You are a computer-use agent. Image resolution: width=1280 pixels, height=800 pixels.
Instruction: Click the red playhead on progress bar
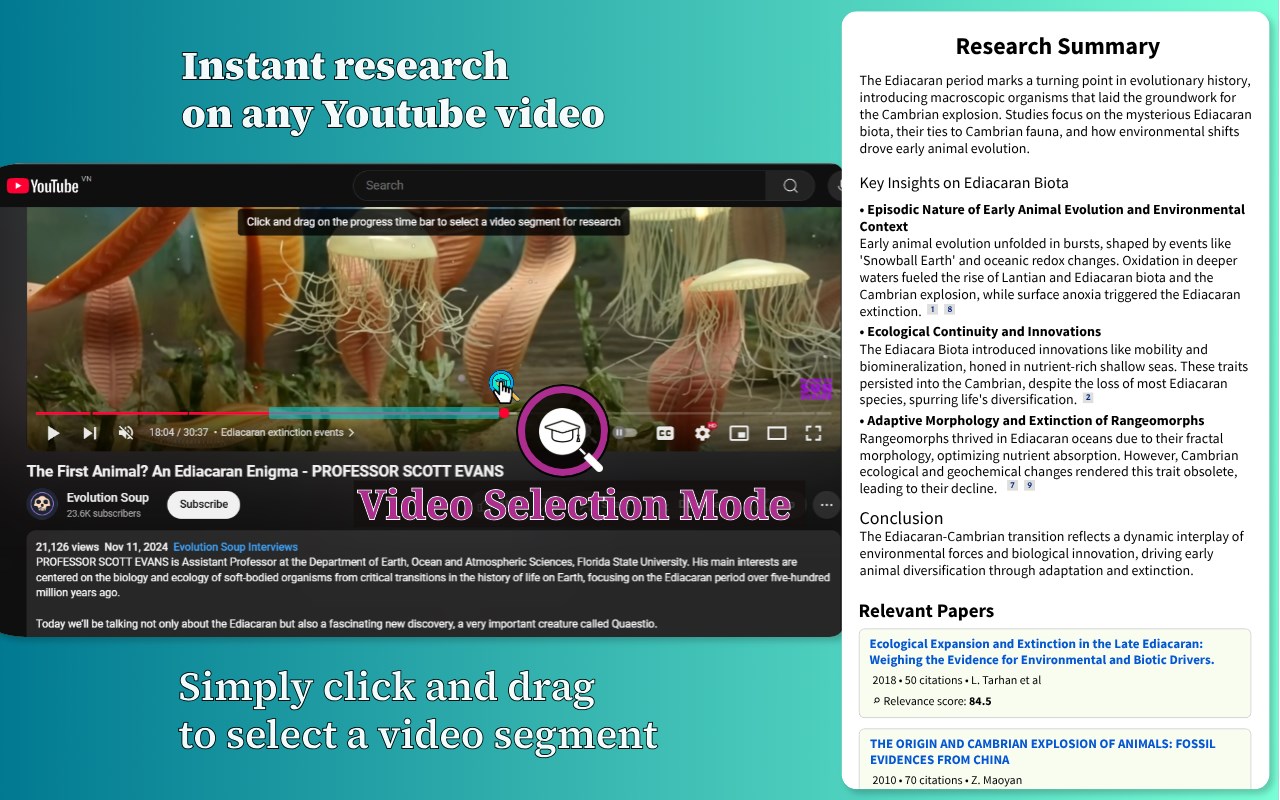pos(504,412)
